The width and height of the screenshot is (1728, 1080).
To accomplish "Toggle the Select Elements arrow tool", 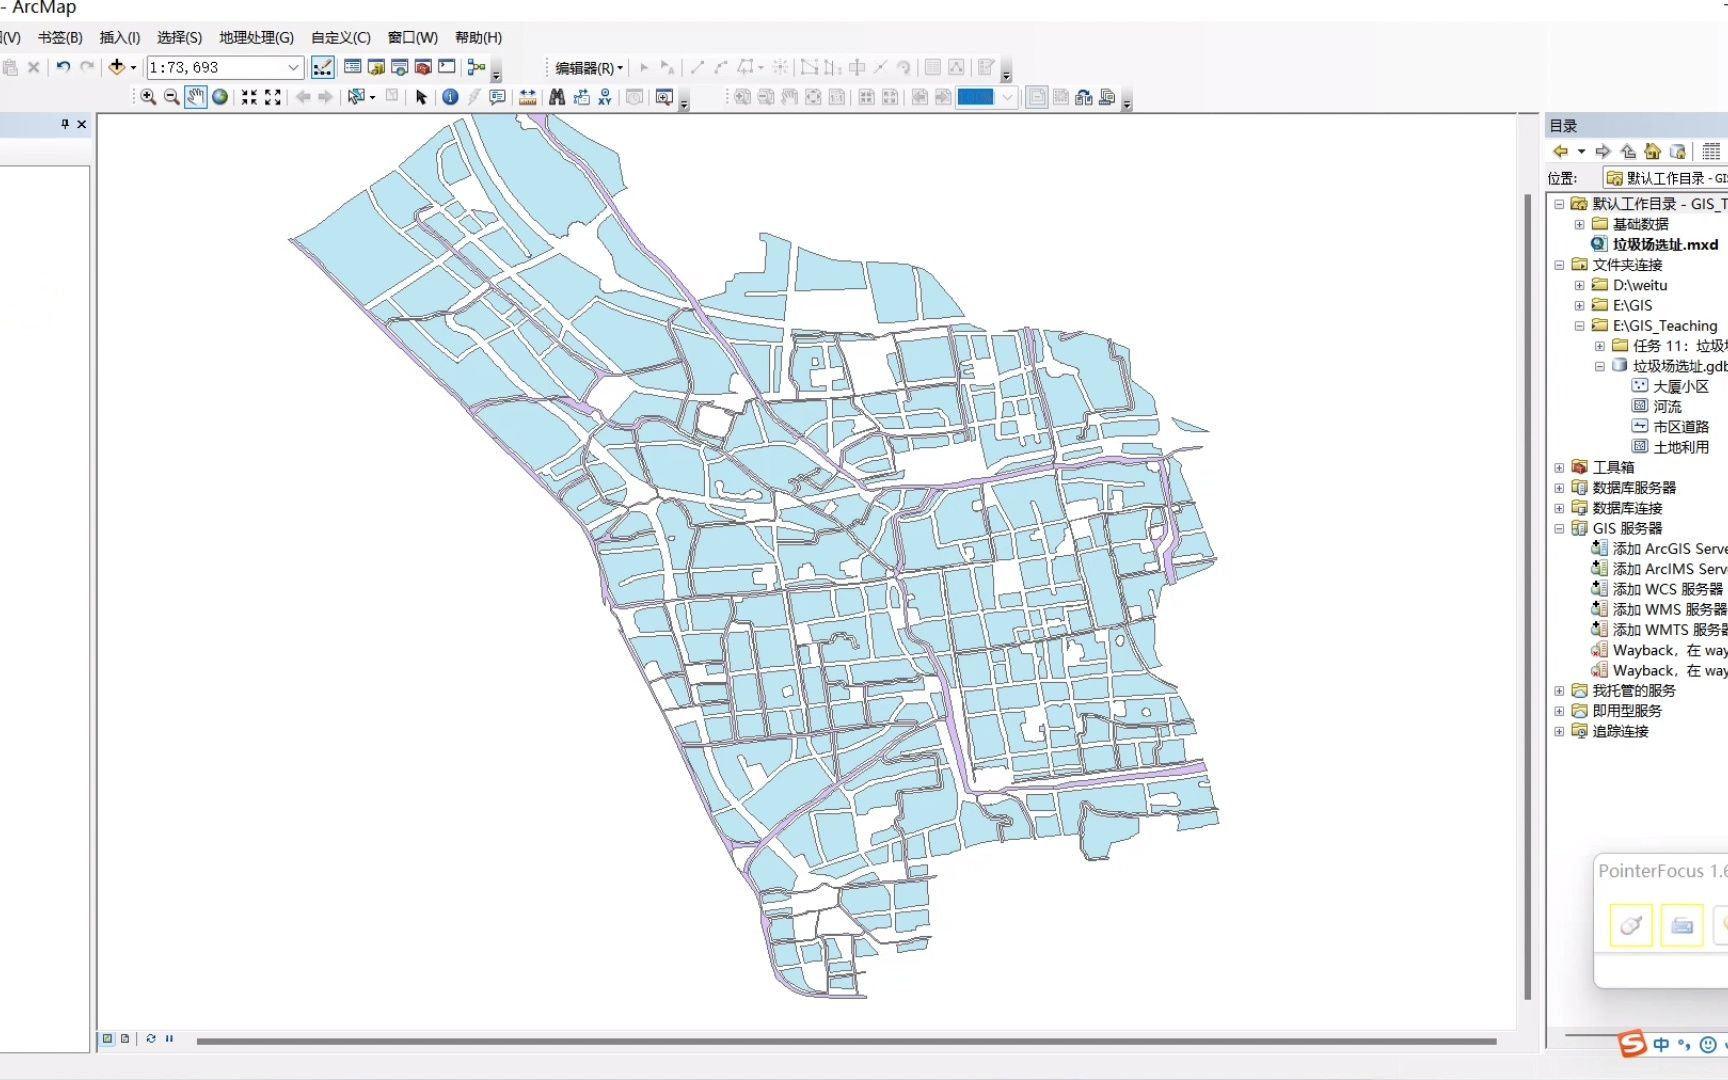I will (422, 97).
